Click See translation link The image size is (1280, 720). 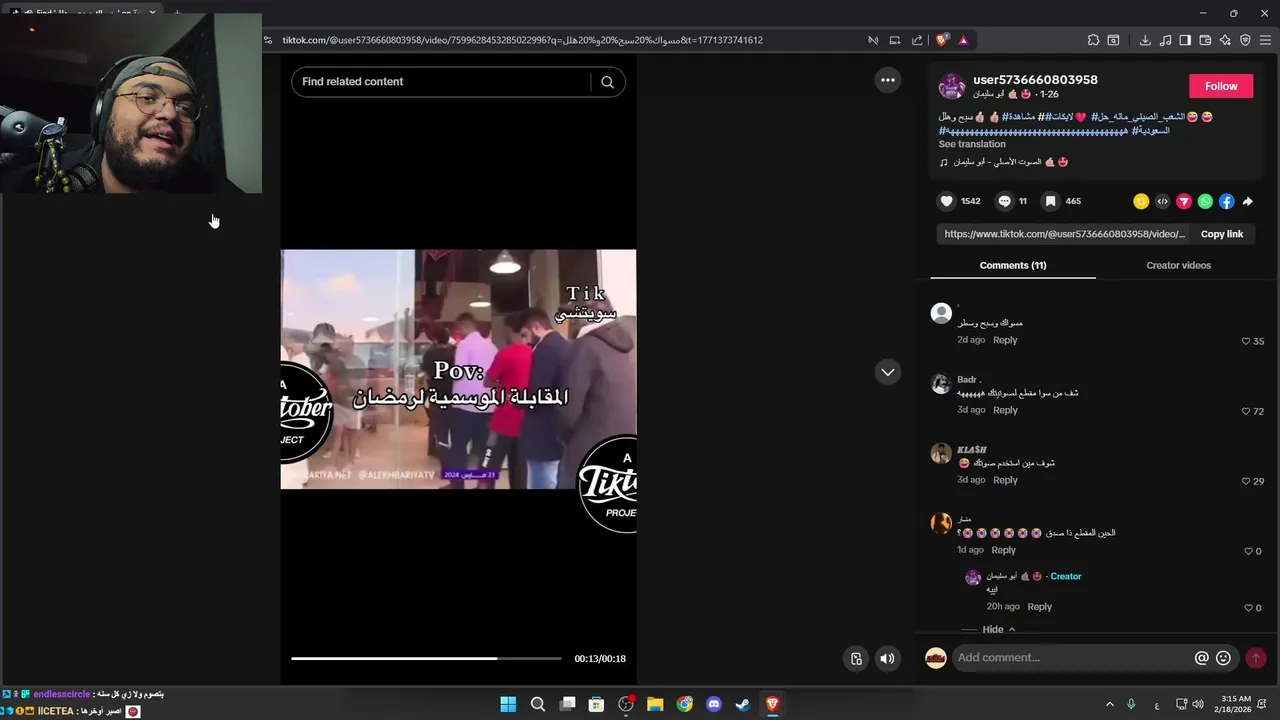(x=972, y=144)
